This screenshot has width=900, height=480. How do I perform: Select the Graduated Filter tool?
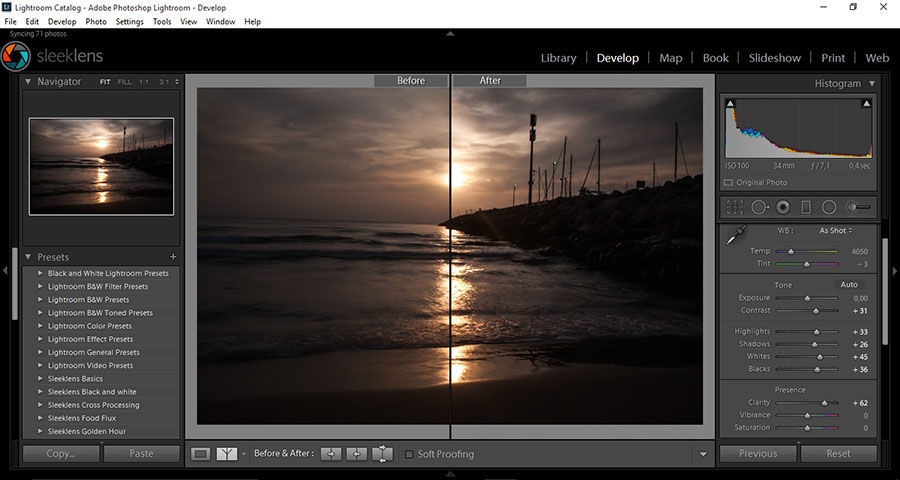pyautogui.click(x=806, y=207)
